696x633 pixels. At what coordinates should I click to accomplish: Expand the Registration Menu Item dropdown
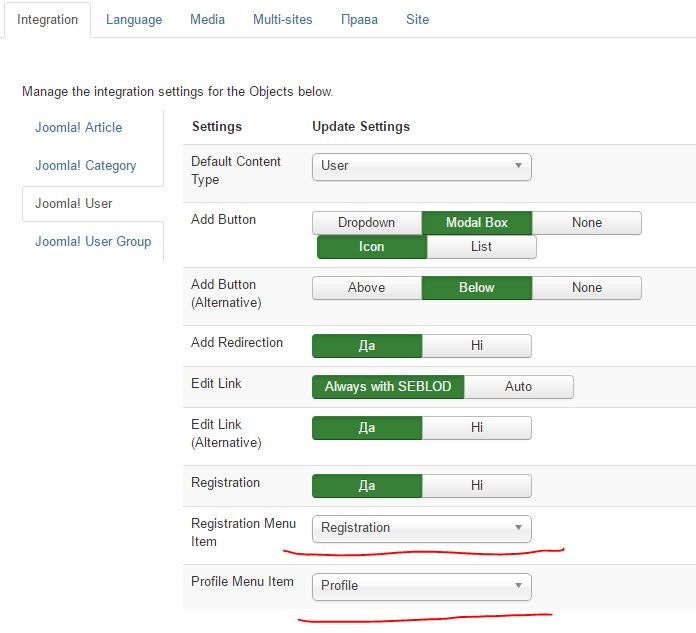click(422, 528)
